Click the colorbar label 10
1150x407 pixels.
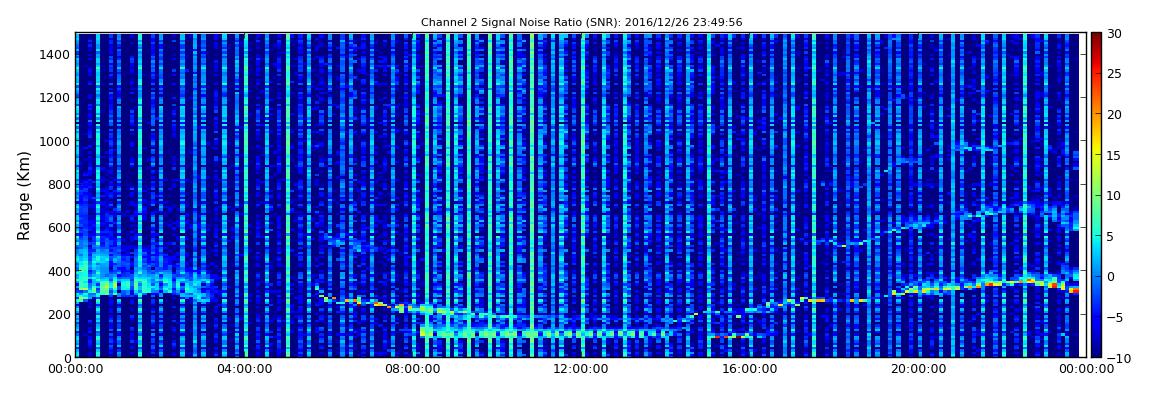pyautogui.click(x=1114, y=195)
